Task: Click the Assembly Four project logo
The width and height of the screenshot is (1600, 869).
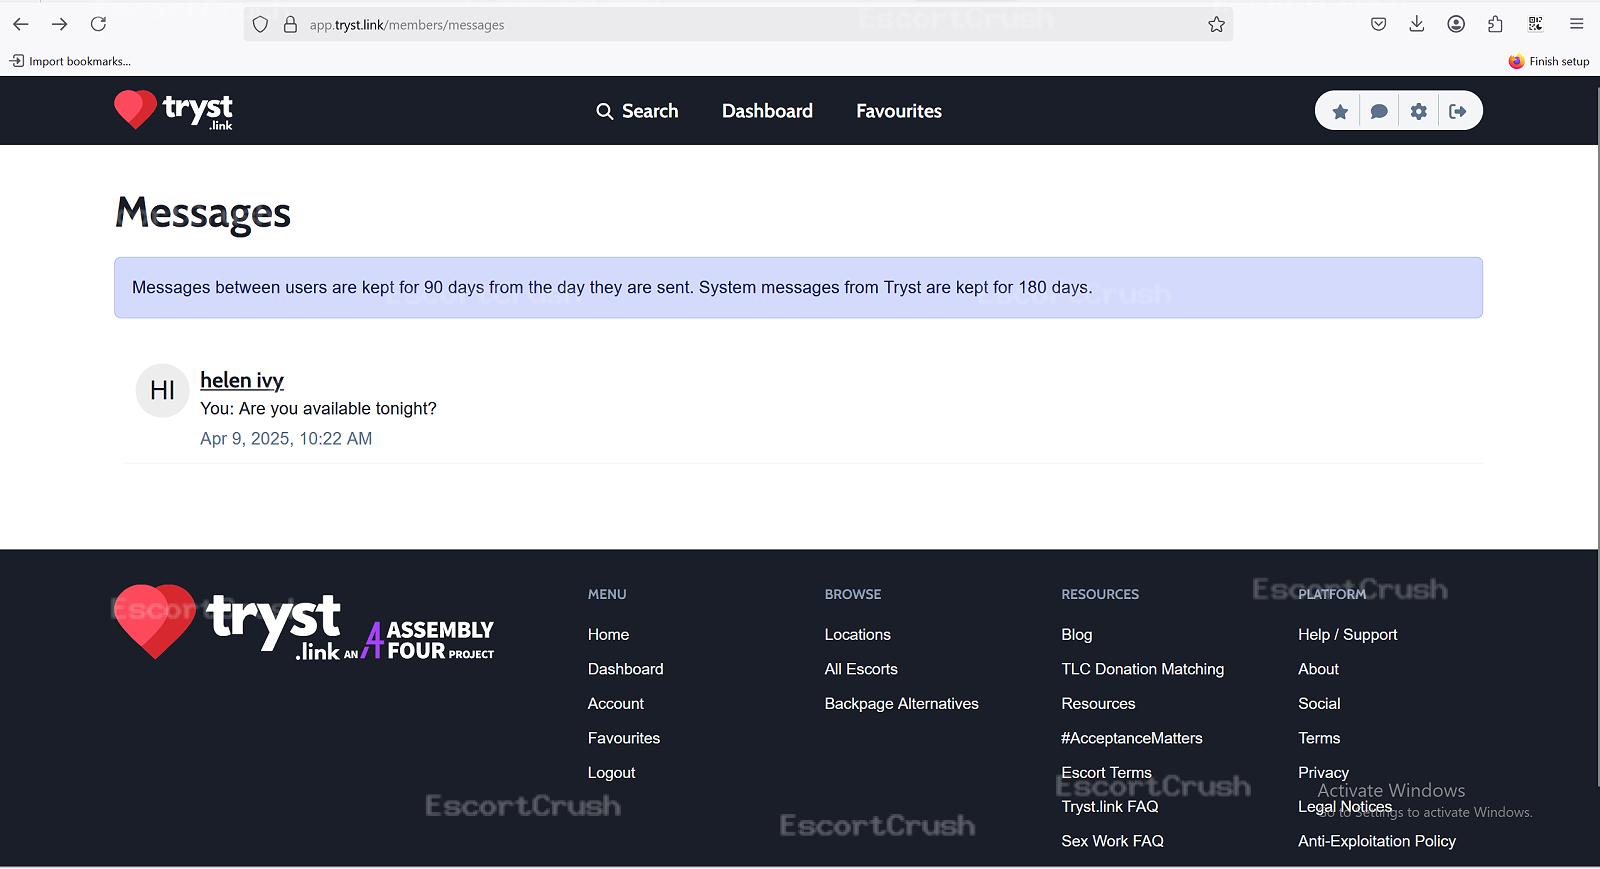Action: [427, 640]
